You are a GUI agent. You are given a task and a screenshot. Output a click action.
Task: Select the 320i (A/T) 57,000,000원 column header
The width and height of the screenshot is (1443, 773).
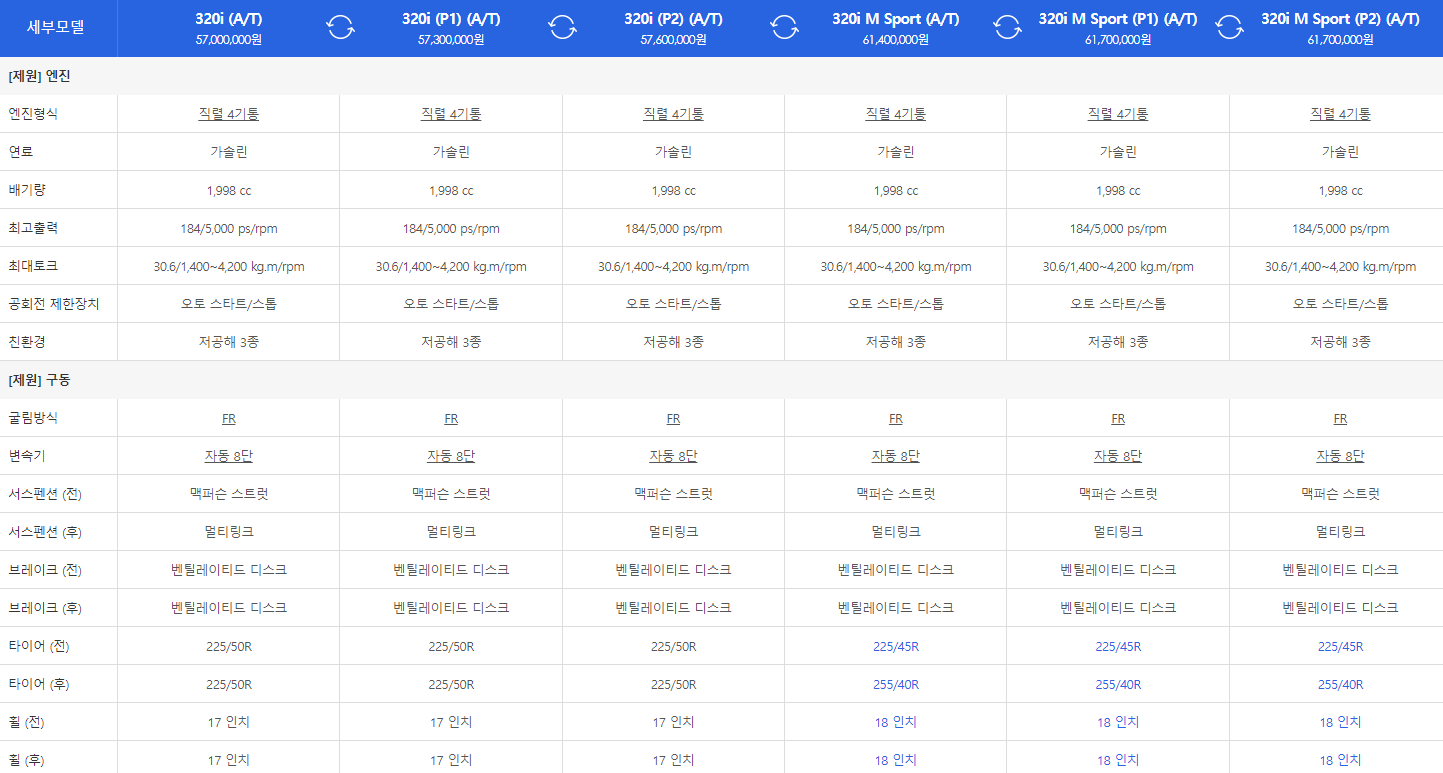pyautogui.click(x=229, y=28)
